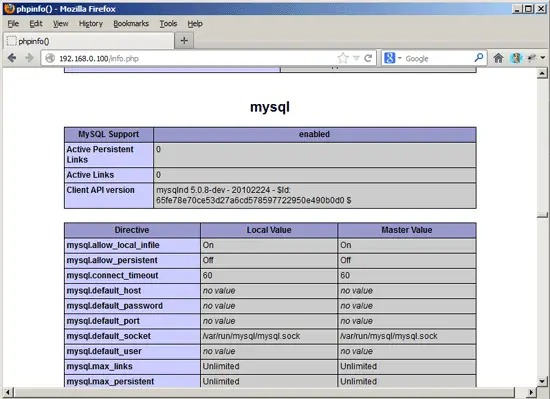Open the Tools menu
Viewport: 550px width, 399px height.
point(168,23)
